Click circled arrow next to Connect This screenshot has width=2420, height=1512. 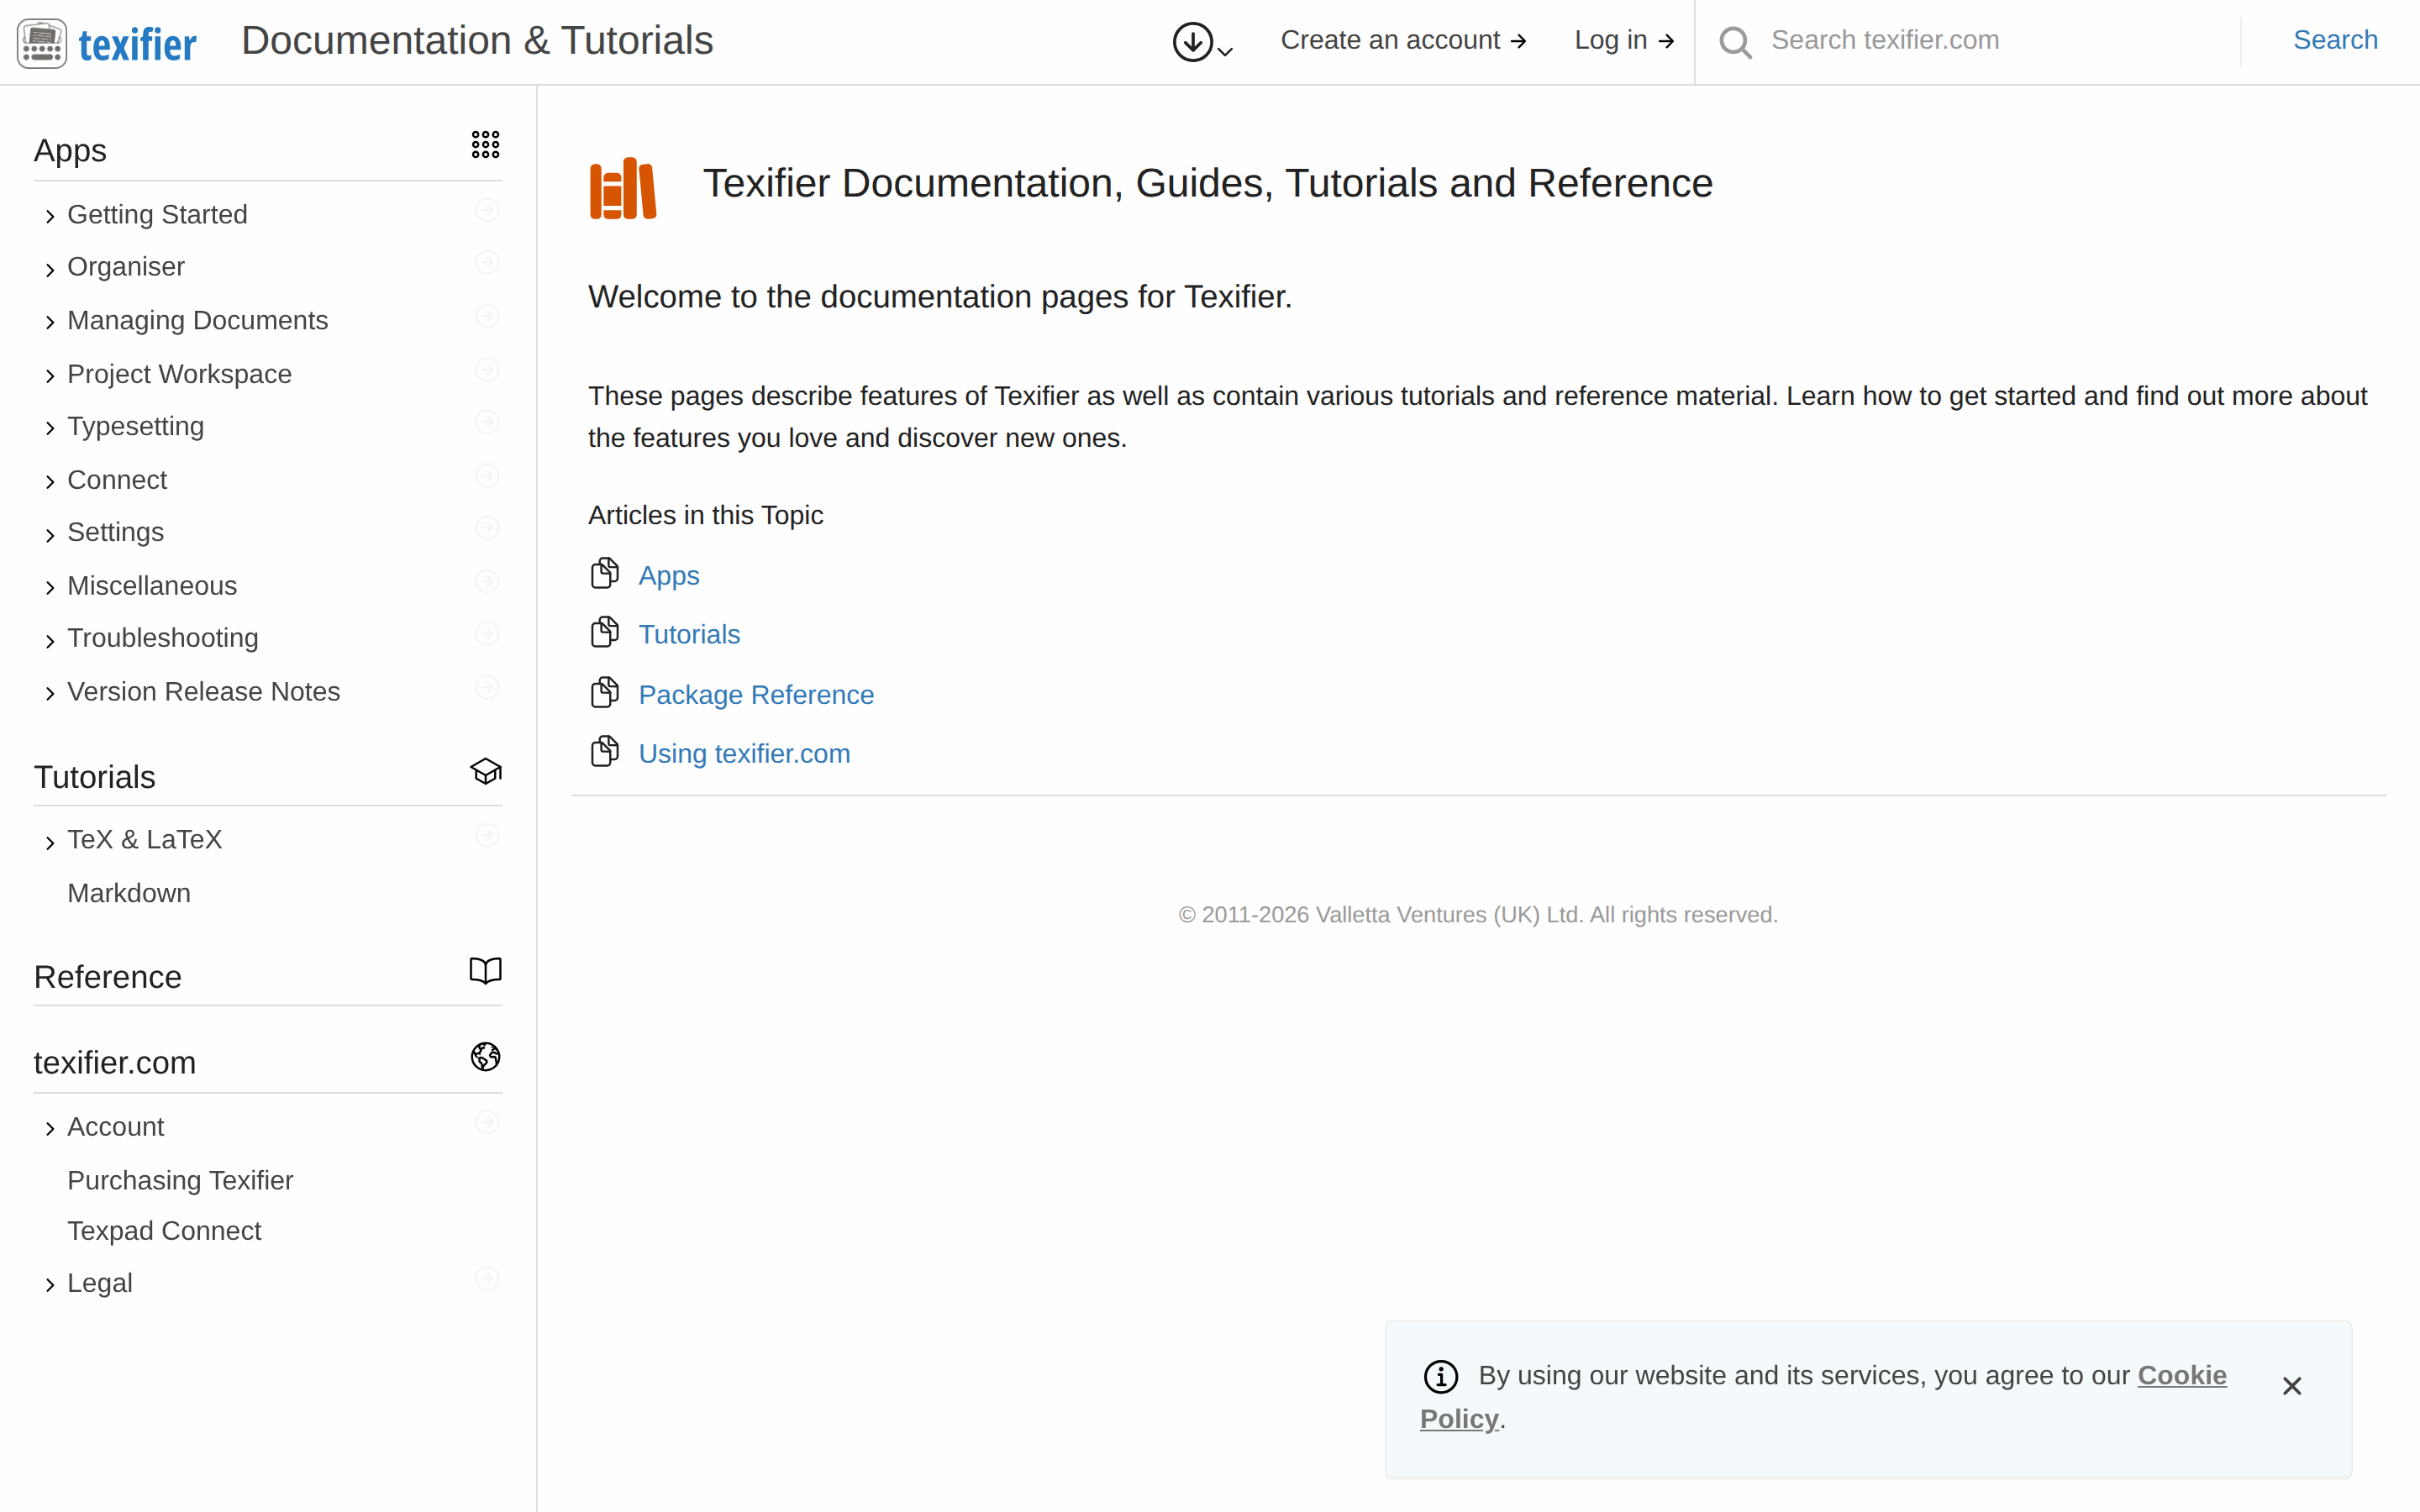[x=487, y=475]
